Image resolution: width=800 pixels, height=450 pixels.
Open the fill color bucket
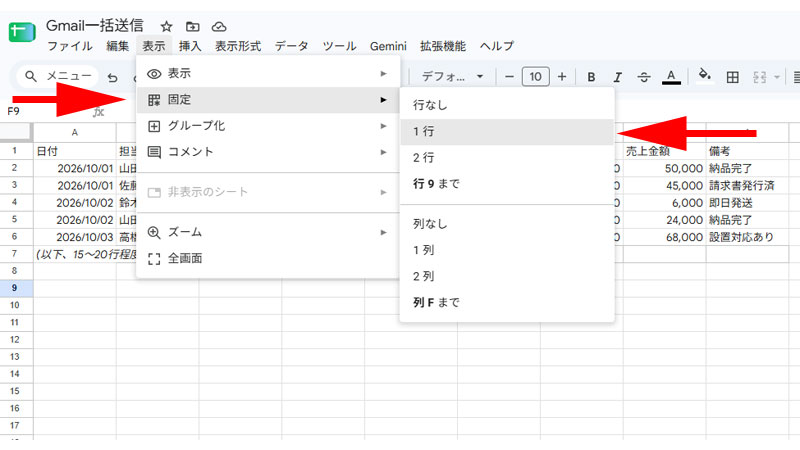705,76
